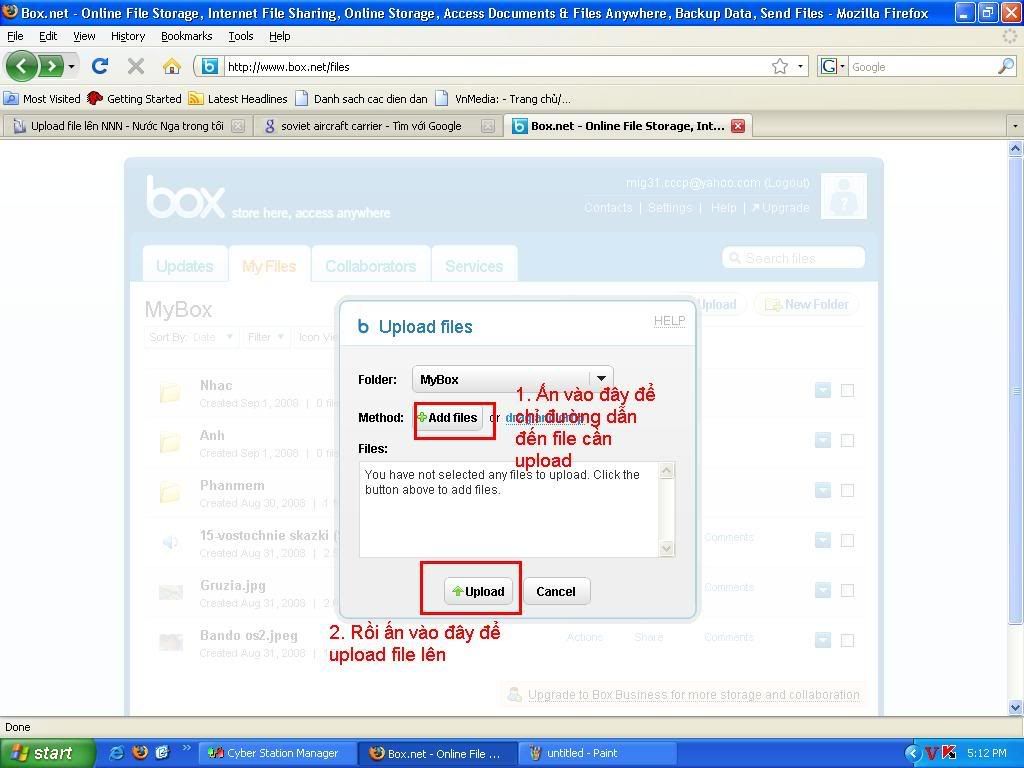Open Internet Explorer from quick launch
The height and width of the screenshot is (768, 1024).
pyautogui.click(x=117, y=753)
